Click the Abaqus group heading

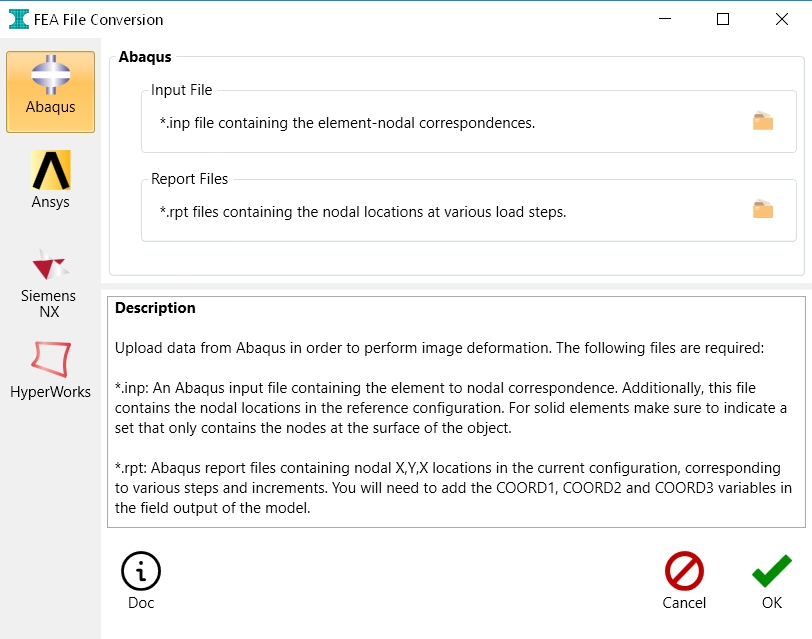(145, 56)
